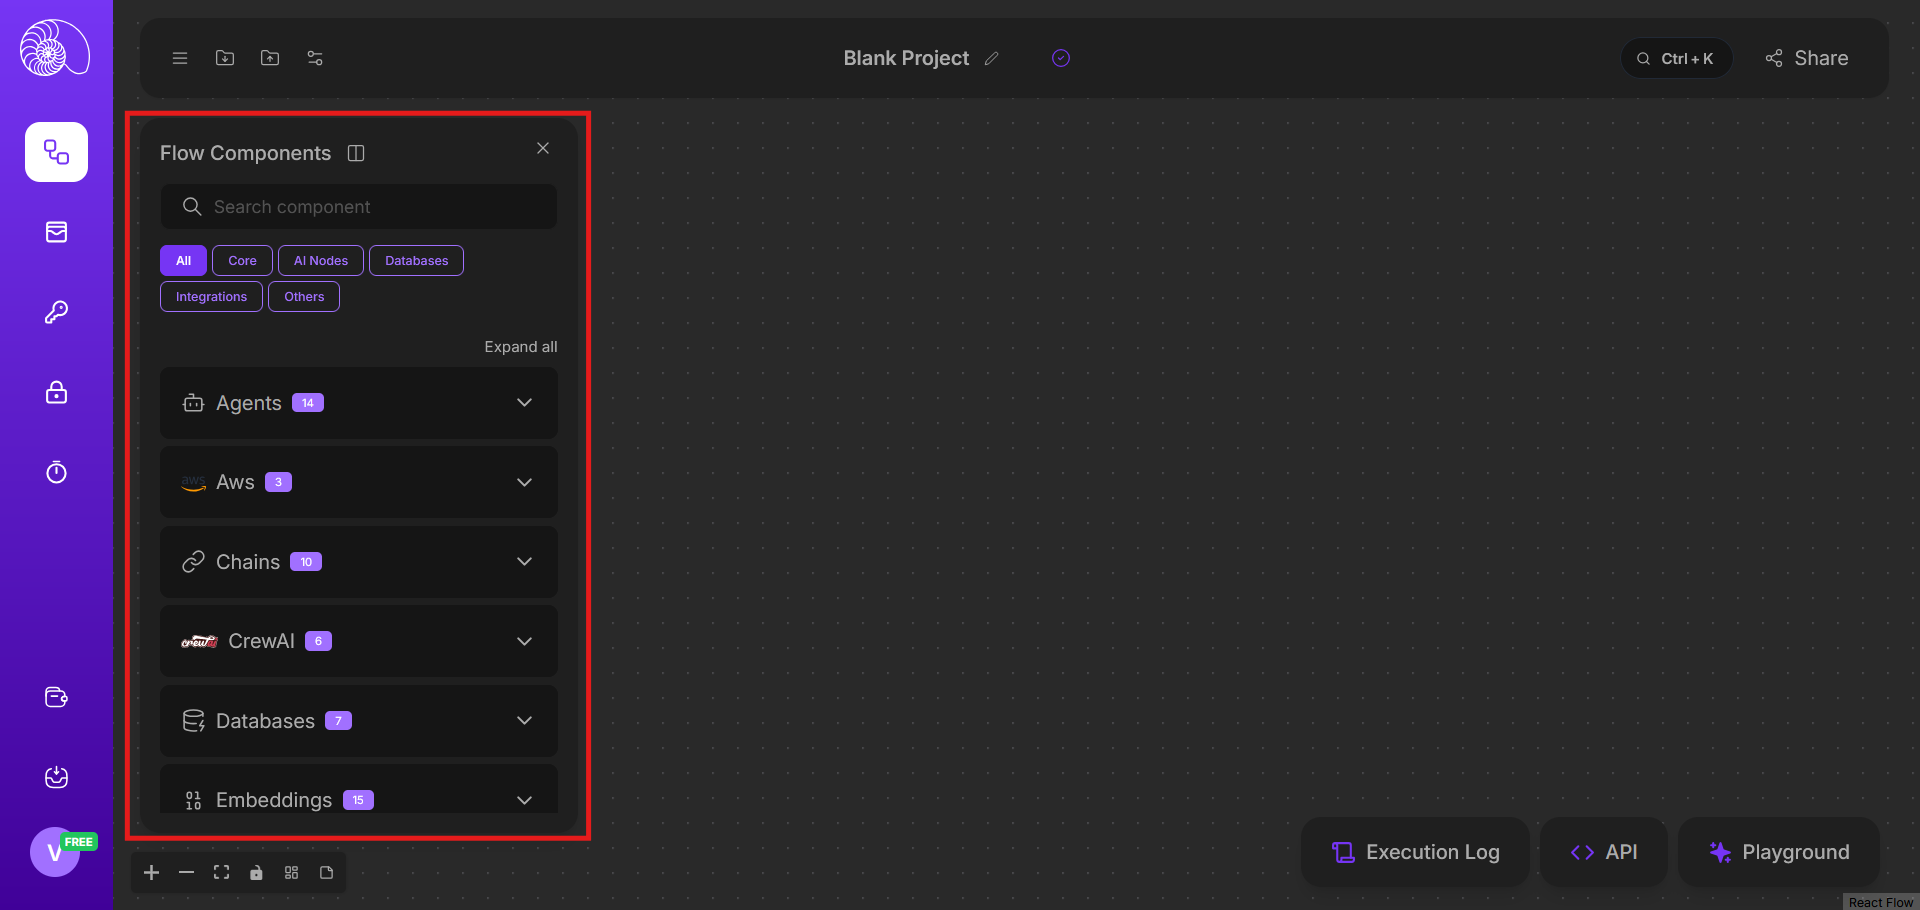1920x910 pixels.
Task: Toggle the Flow Components panel dock layout
Action: [x=356, y=153]
